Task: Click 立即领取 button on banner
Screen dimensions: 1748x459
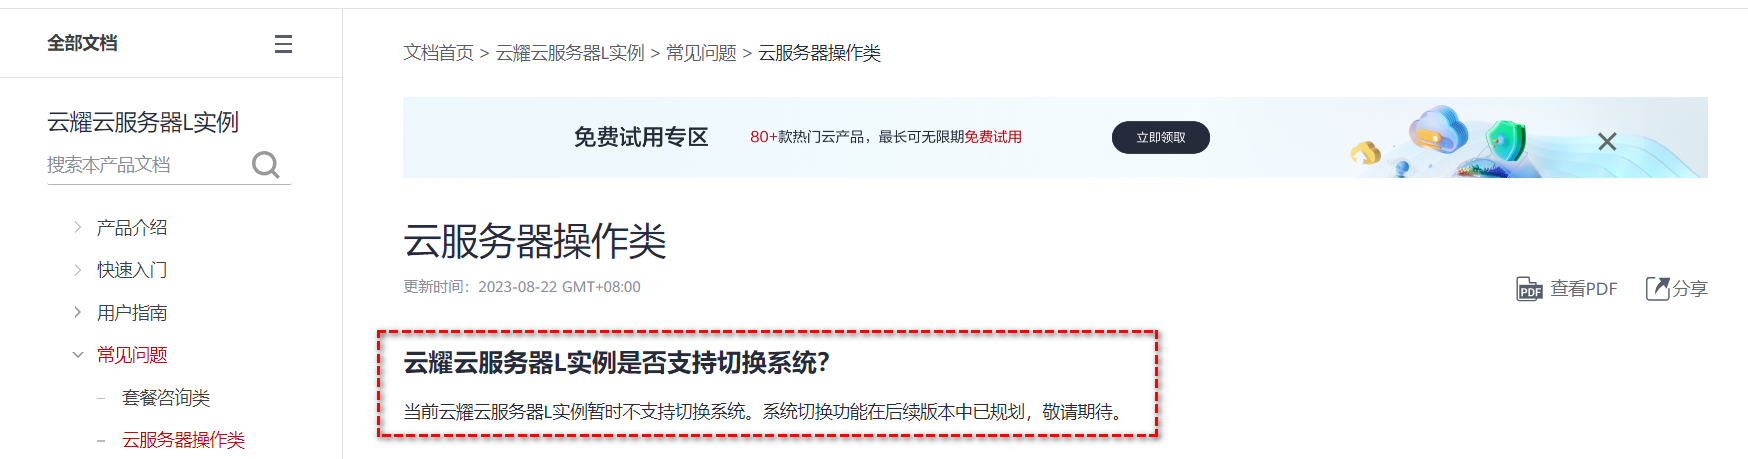Action: pyautogui.click(x=1161, y=137)
